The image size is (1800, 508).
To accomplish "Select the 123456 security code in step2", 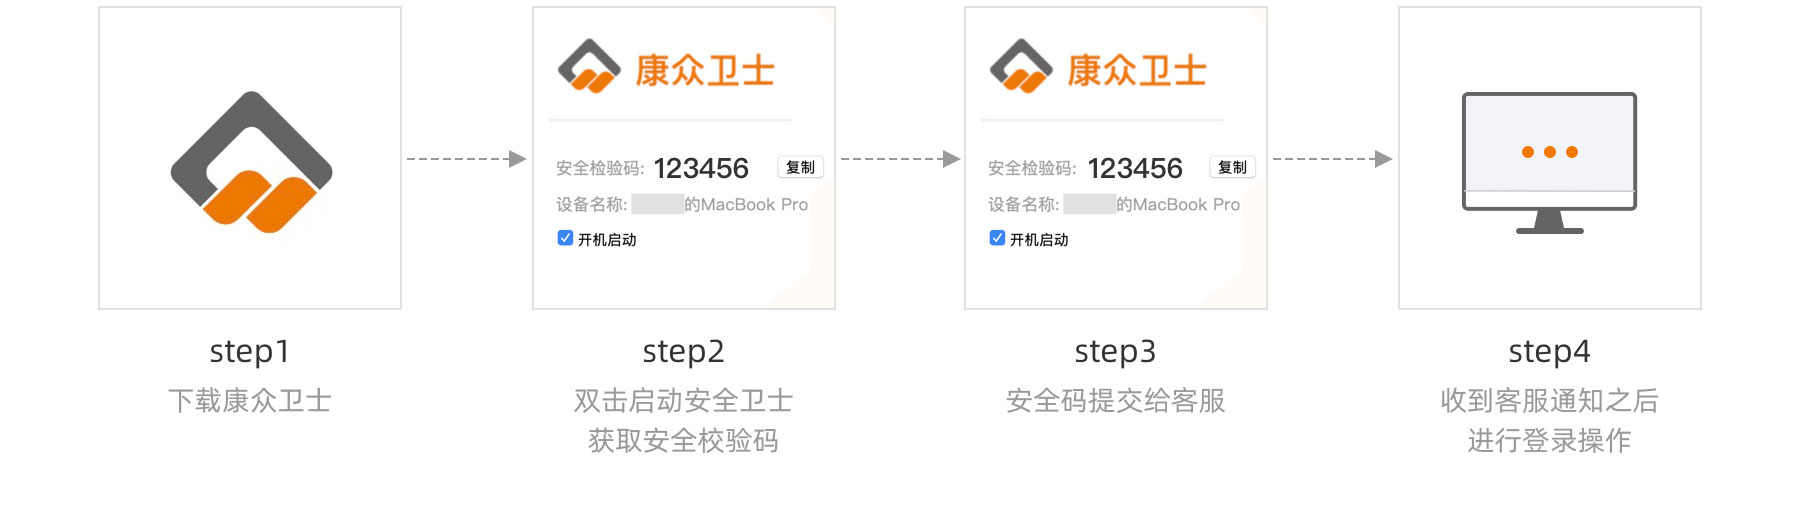I will (701, 168).
